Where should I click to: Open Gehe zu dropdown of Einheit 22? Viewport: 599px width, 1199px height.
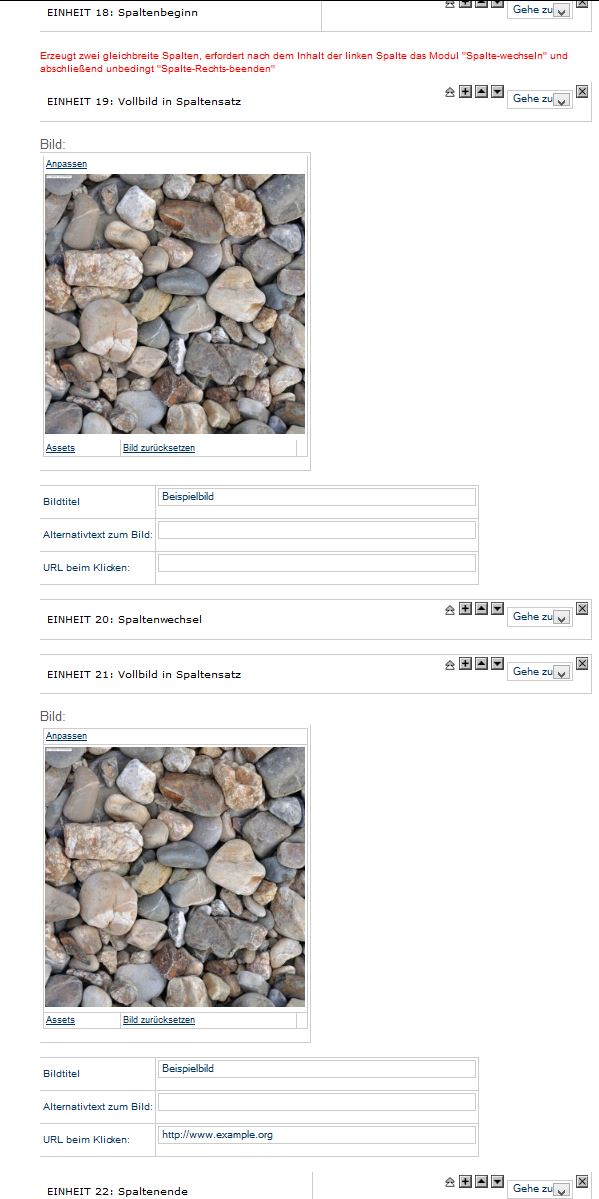click(539, 1189)
